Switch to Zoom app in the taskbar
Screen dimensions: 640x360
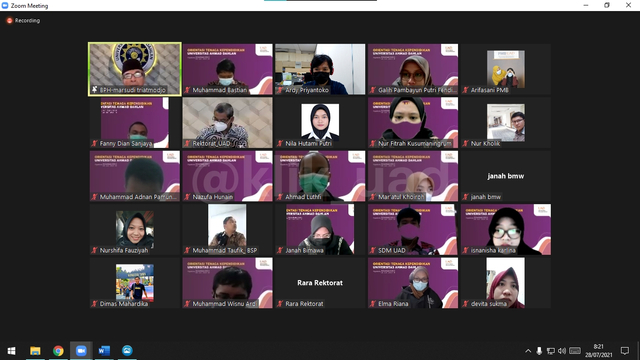81,351
